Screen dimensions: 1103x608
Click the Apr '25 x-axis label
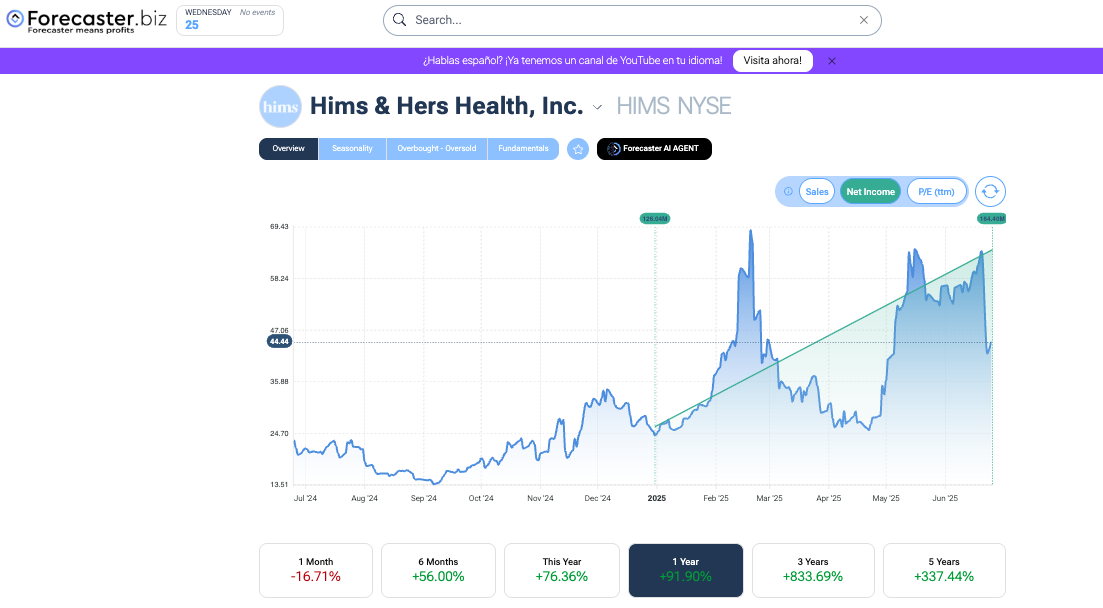click(x=829, y=498)
